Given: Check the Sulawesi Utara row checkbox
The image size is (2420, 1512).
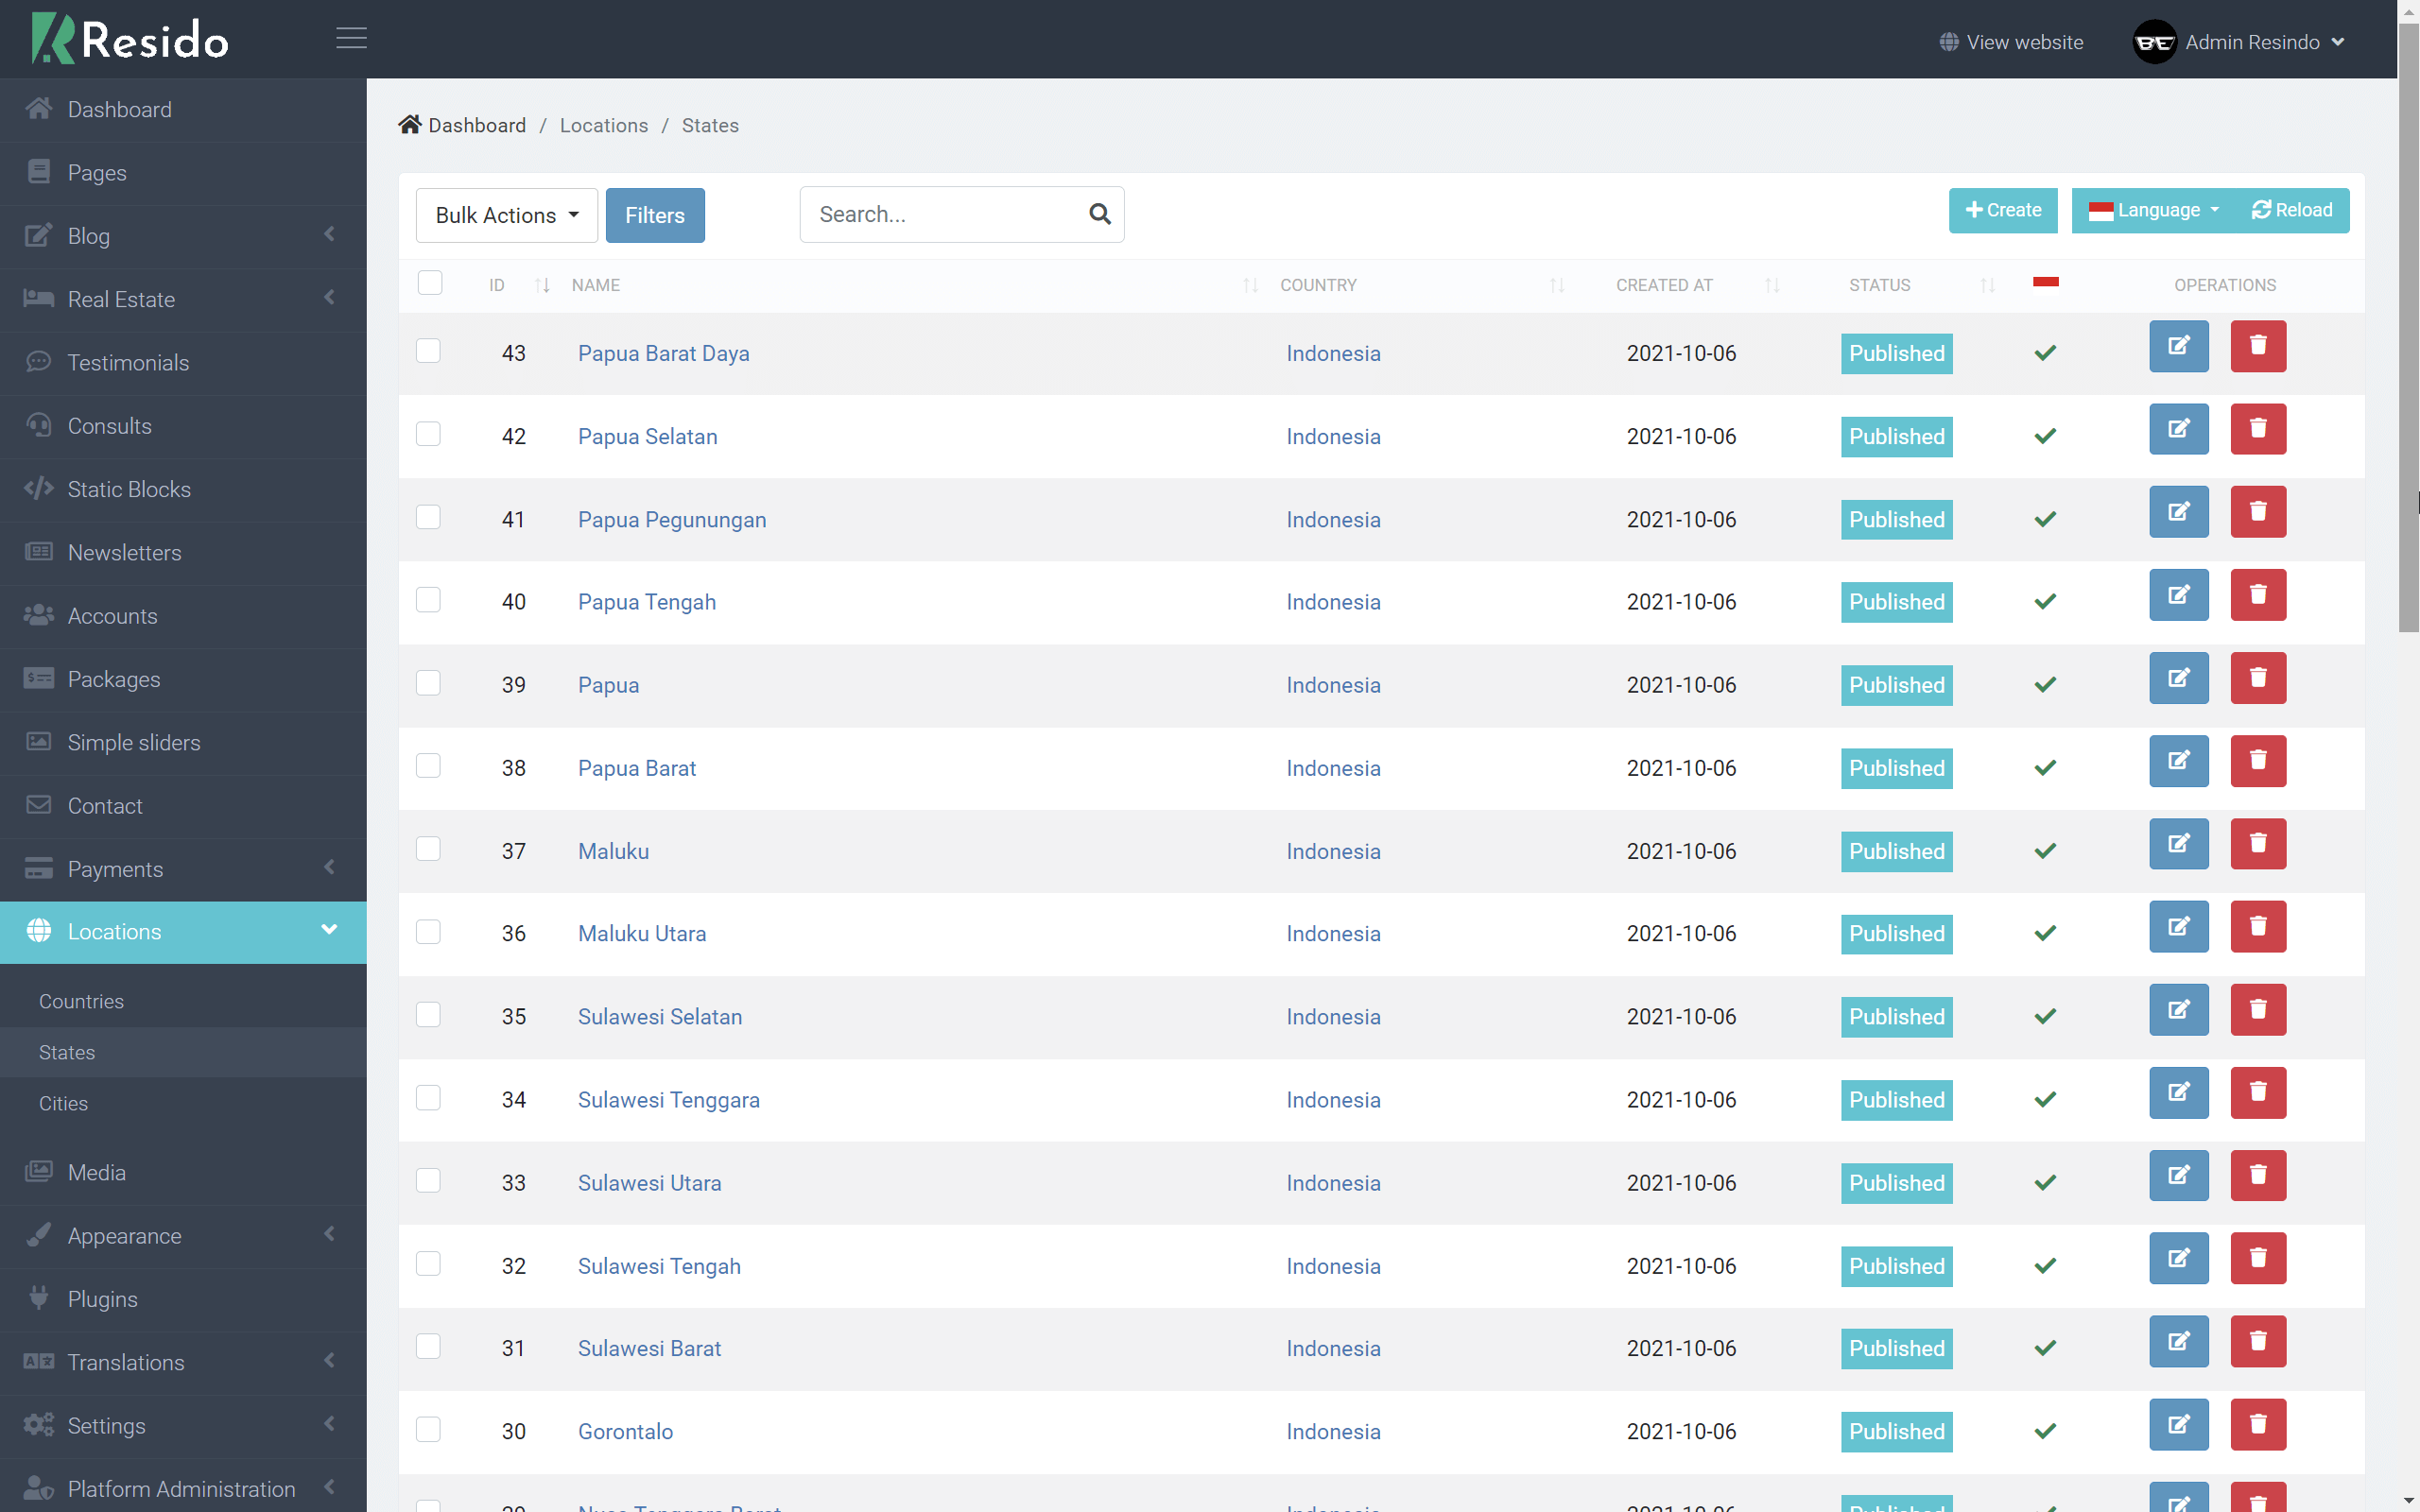Looking at the screenshot, I should click(x=428, y=1181).
